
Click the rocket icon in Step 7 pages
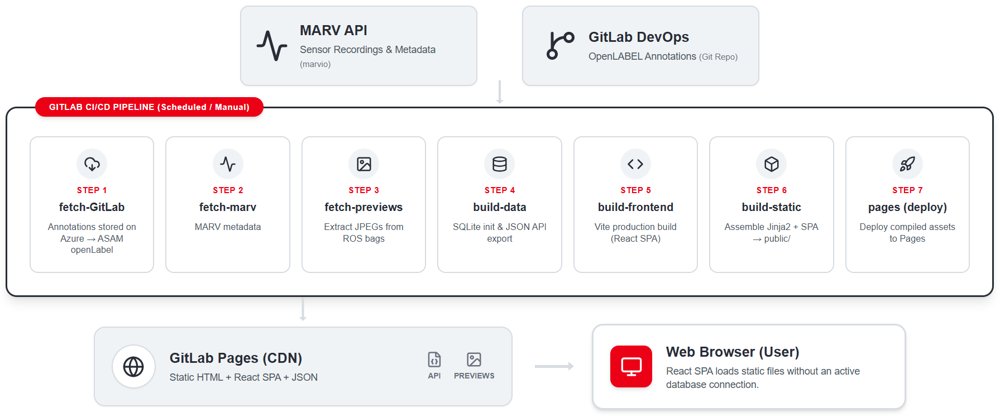[x=907, y=164]
